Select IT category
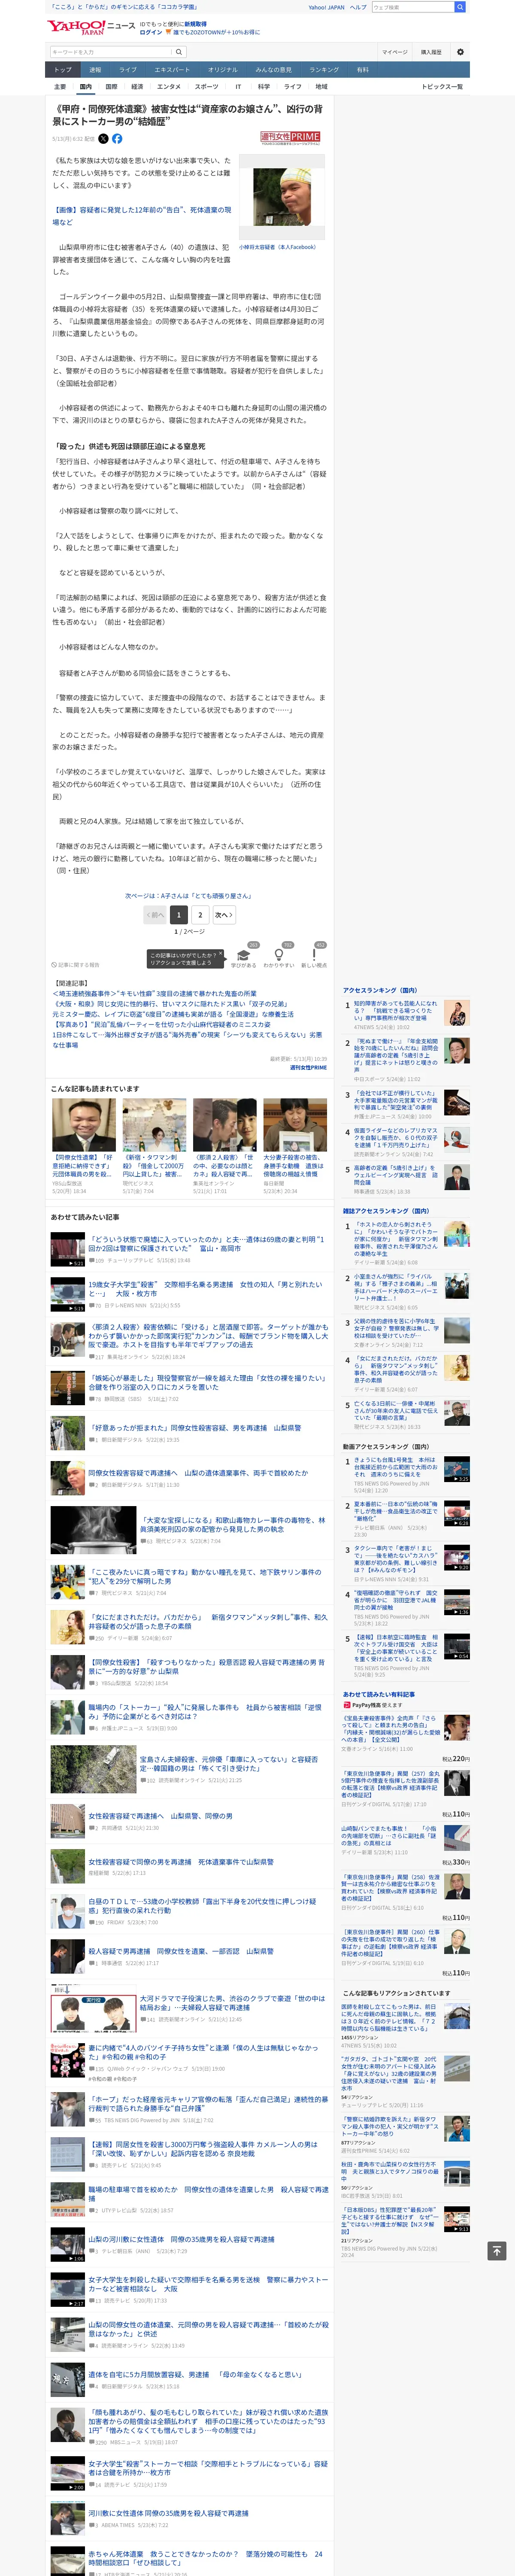The width and height of the screenshot is (515, 2576). click(238, 87)
